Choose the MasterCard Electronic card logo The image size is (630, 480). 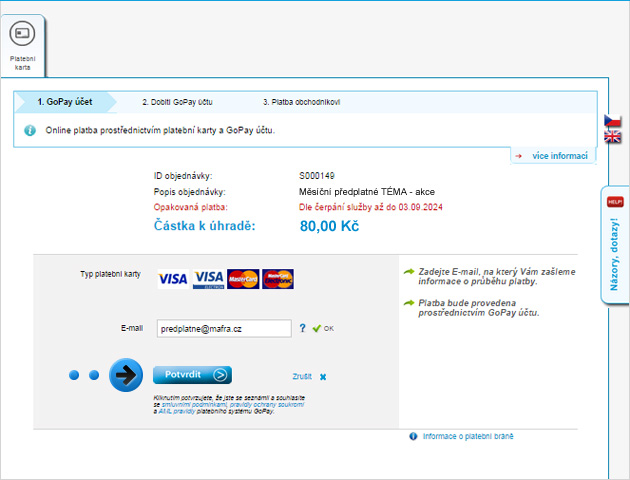click(278, 279)
